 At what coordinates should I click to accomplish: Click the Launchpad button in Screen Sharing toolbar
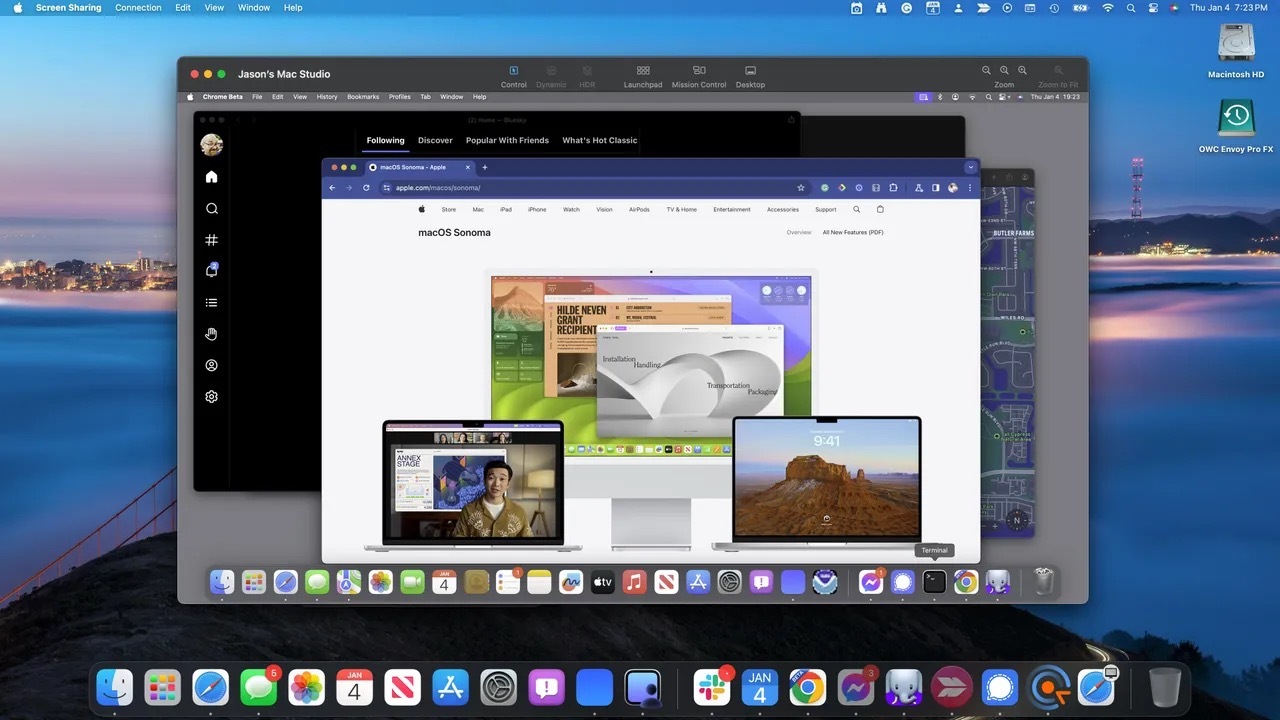click(643, 76)
